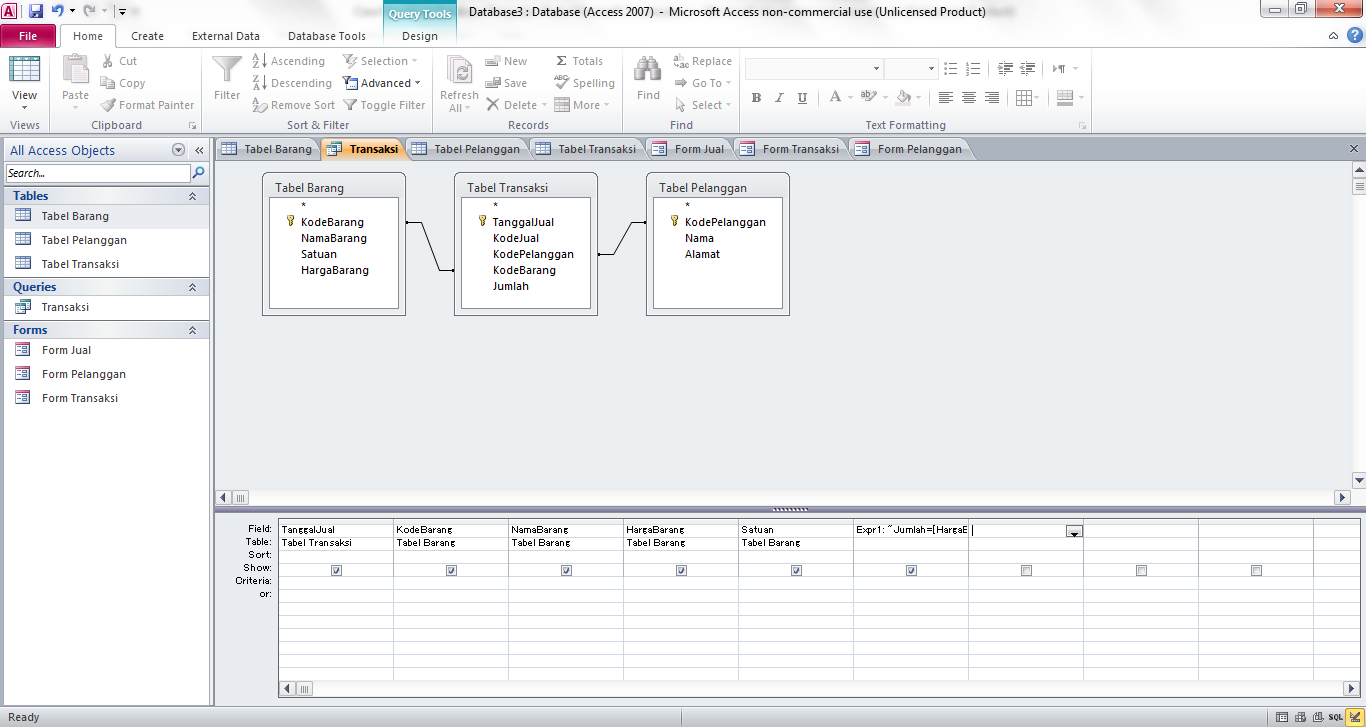Click the Format Painter command
The image size is (1366, 727).
(148, 105)
